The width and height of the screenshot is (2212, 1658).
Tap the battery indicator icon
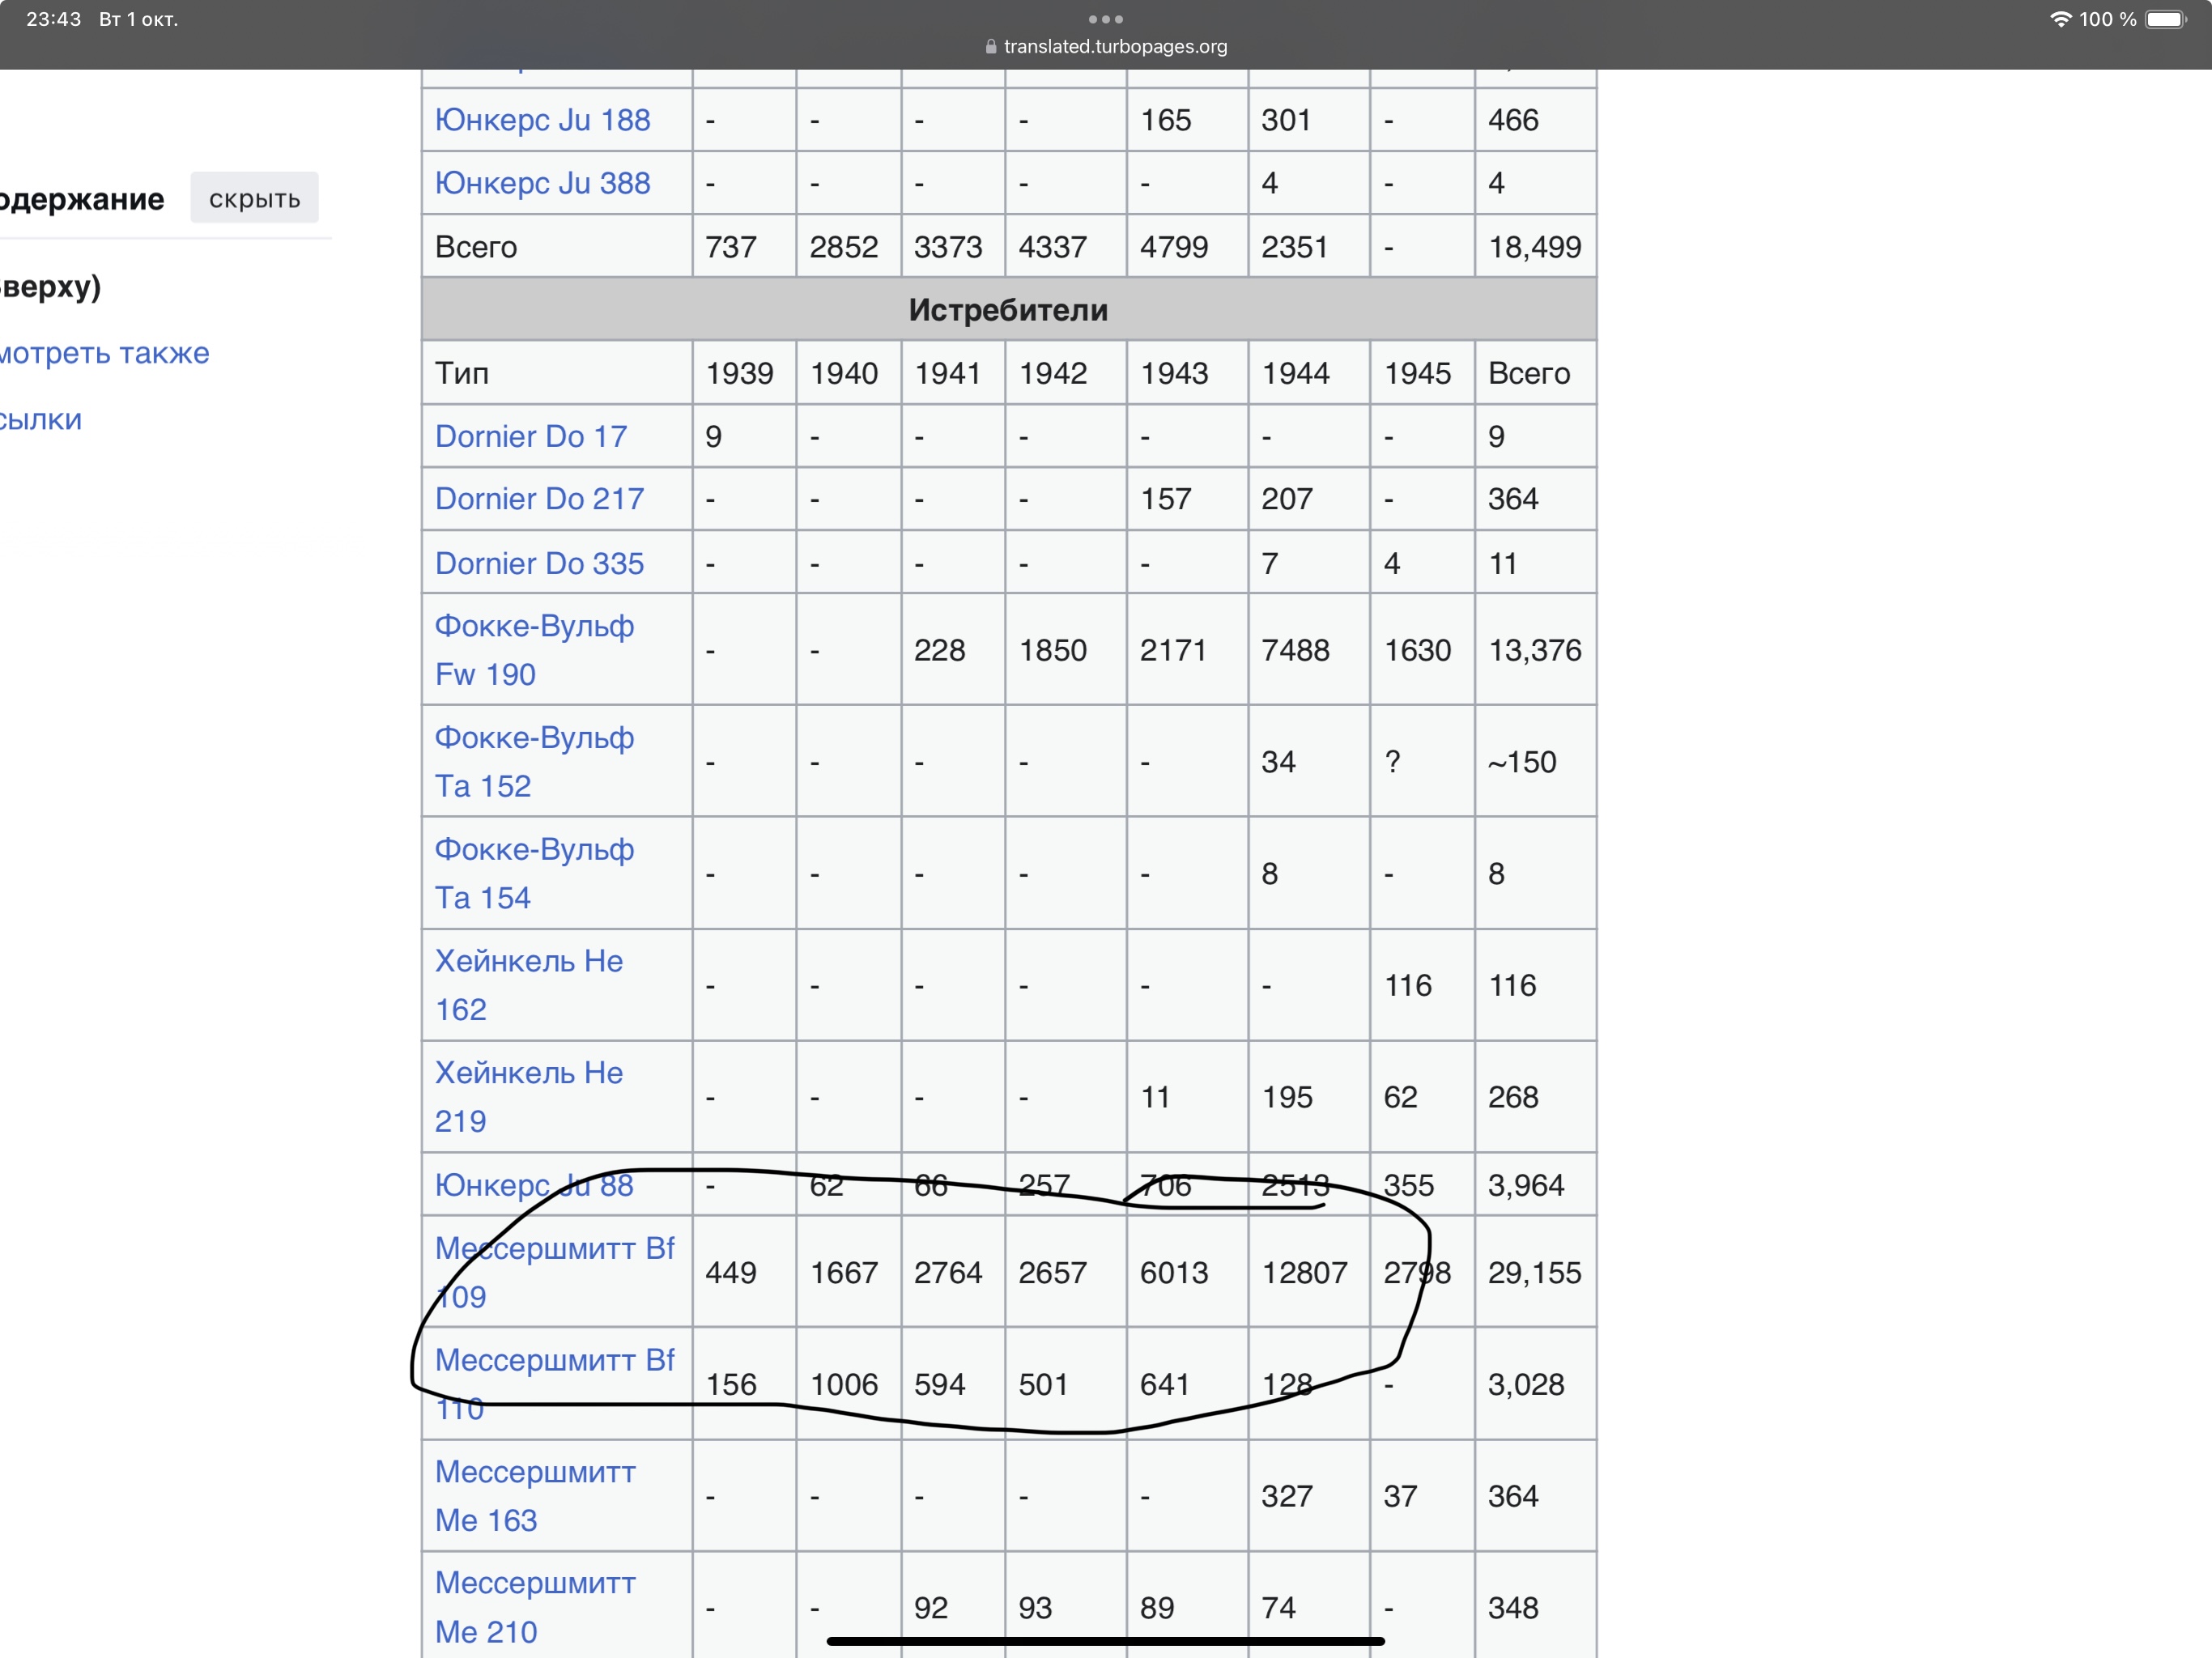click(2166, 19)
